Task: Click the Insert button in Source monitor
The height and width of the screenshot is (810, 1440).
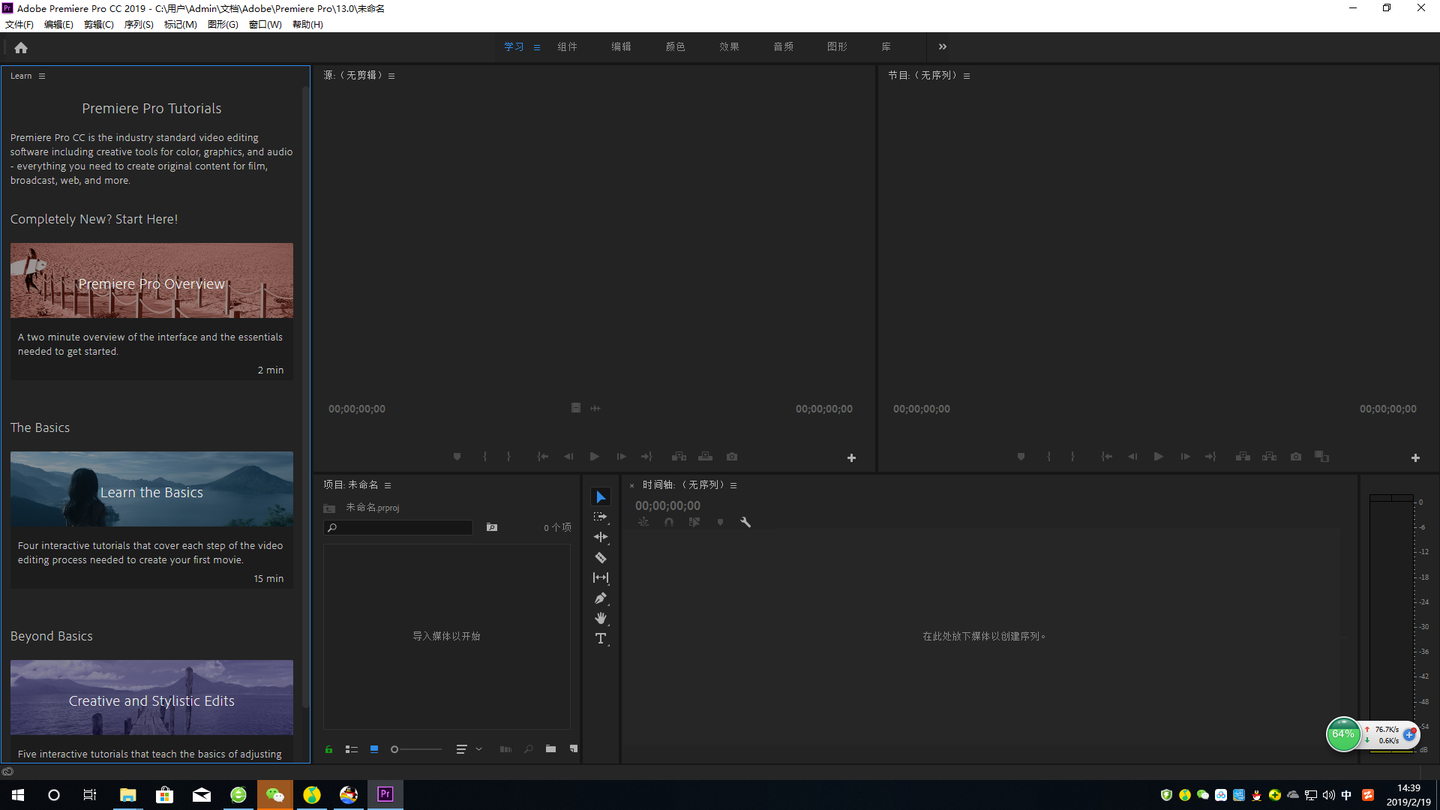Action: [679, 457]
